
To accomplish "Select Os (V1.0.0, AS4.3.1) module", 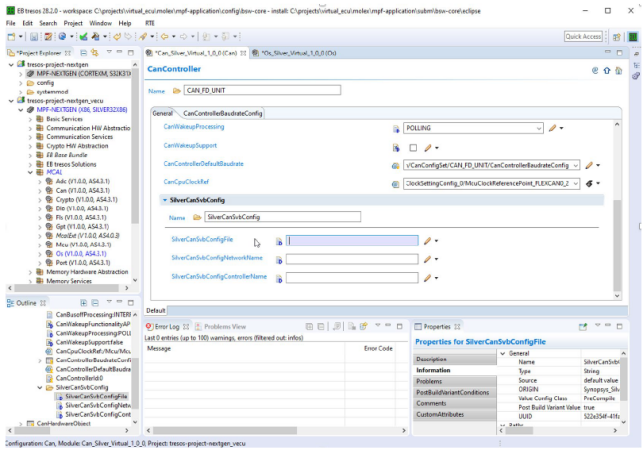I will pyautogui.click(x=81, y=254).
